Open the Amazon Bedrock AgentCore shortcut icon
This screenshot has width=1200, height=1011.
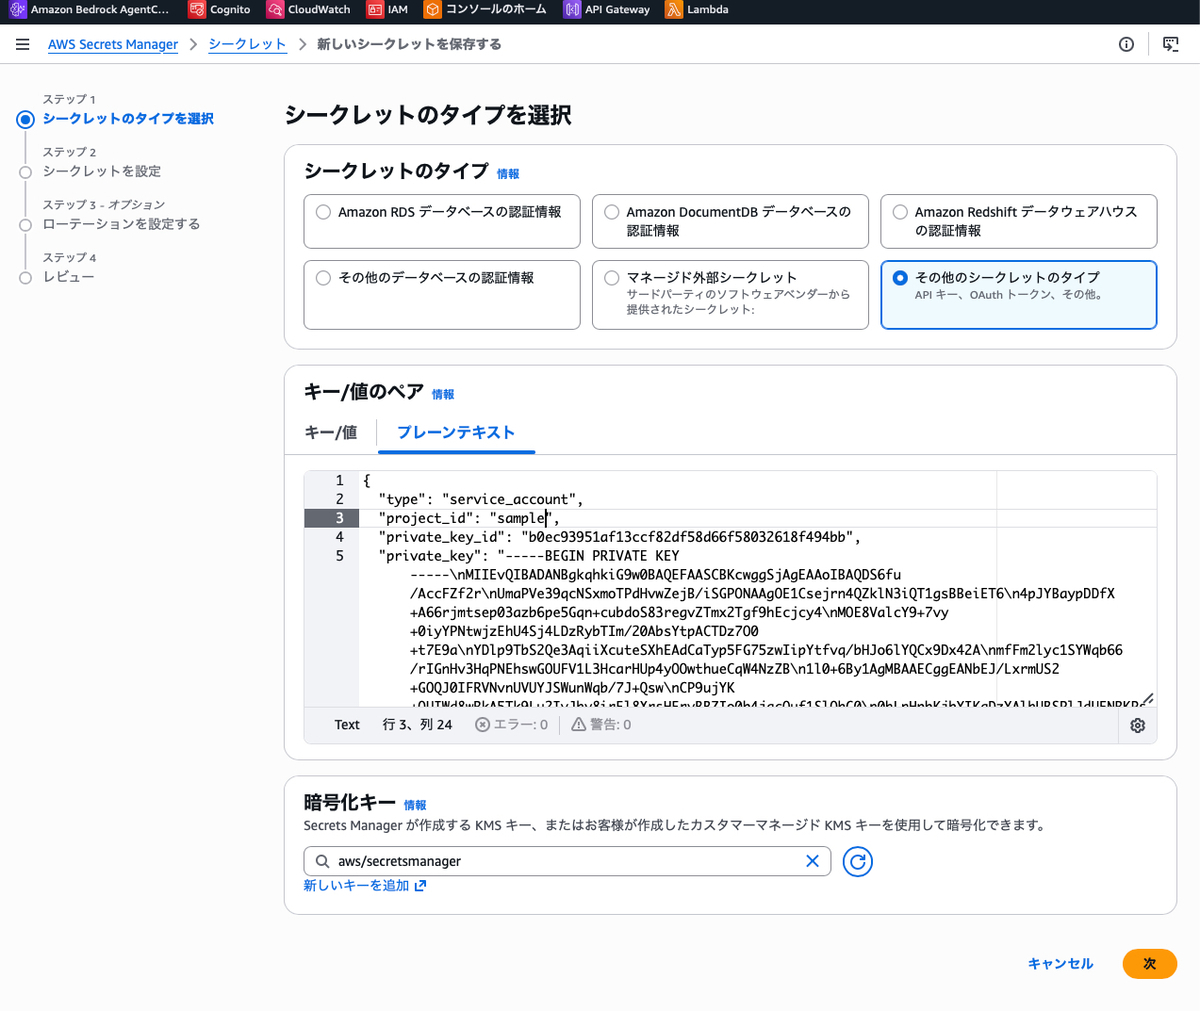17,10
